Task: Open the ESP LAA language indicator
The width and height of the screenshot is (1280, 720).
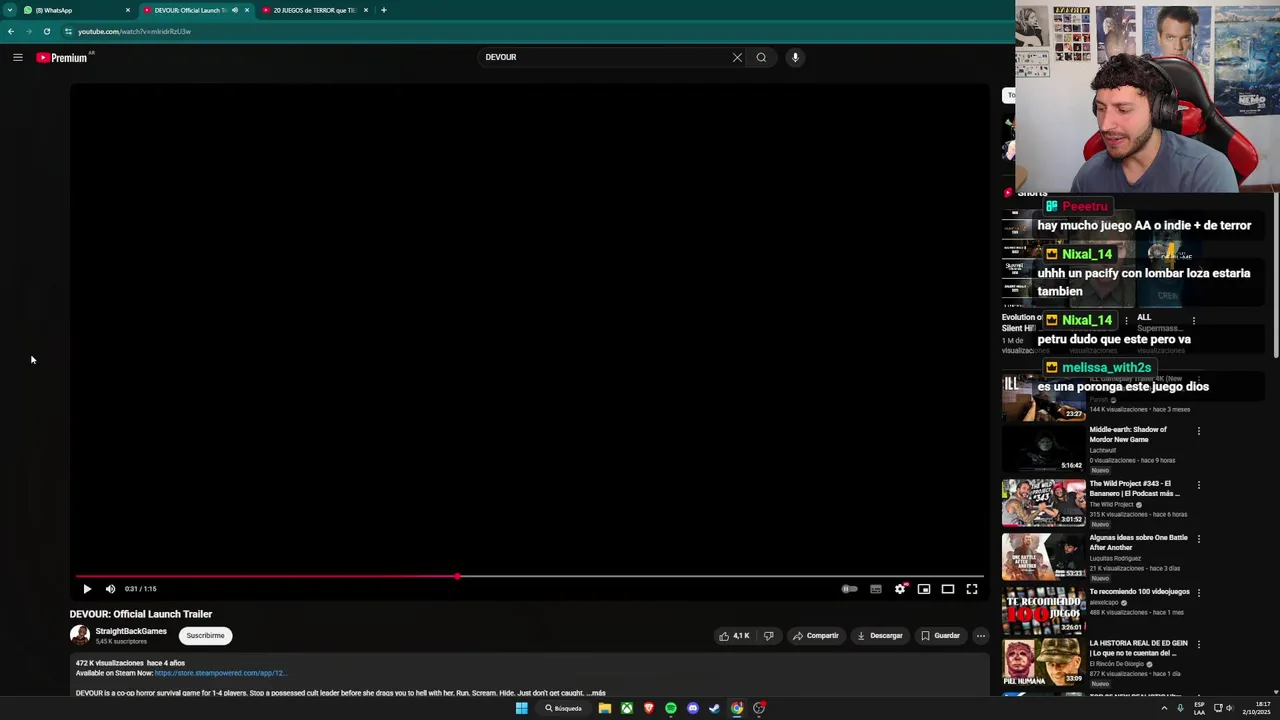Action: [x=1199, y=708]
